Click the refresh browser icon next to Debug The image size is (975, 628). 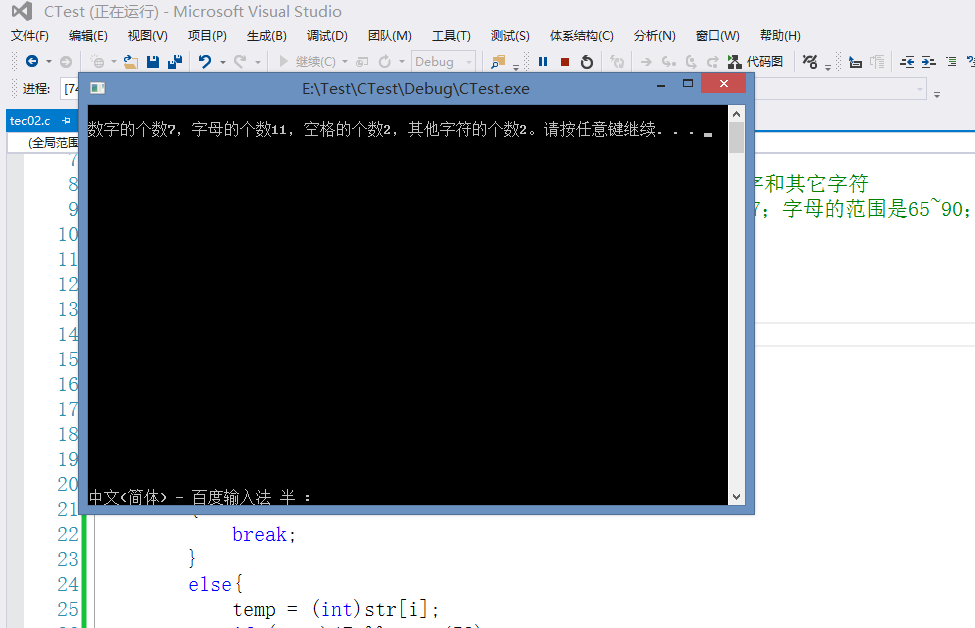click(385, 62)
